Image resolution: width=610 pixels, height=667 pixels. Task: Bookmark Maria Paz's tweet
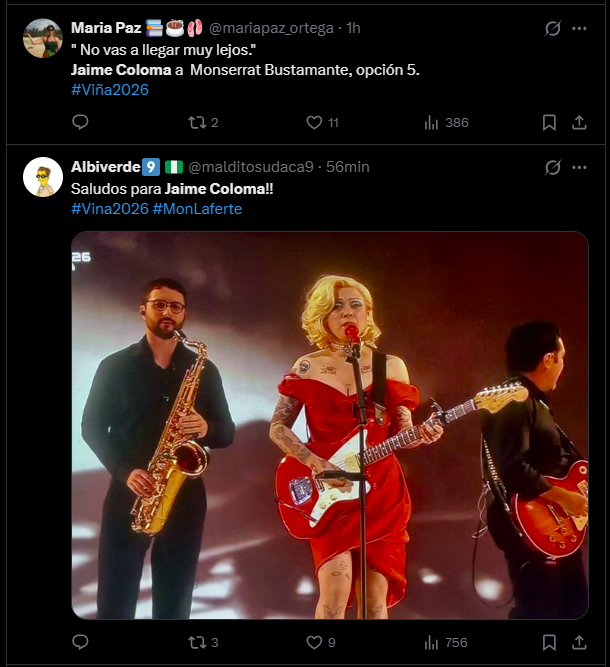[x=549, y=122]
